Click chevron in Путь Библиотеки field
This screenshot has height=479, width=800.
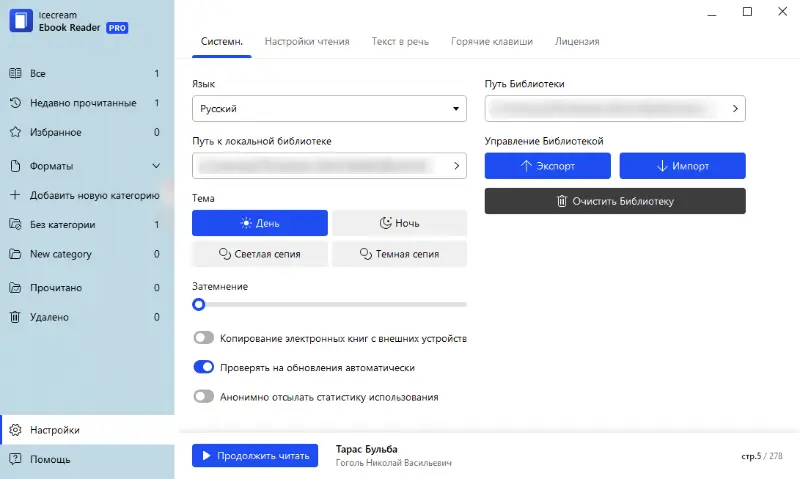point(735,109)
